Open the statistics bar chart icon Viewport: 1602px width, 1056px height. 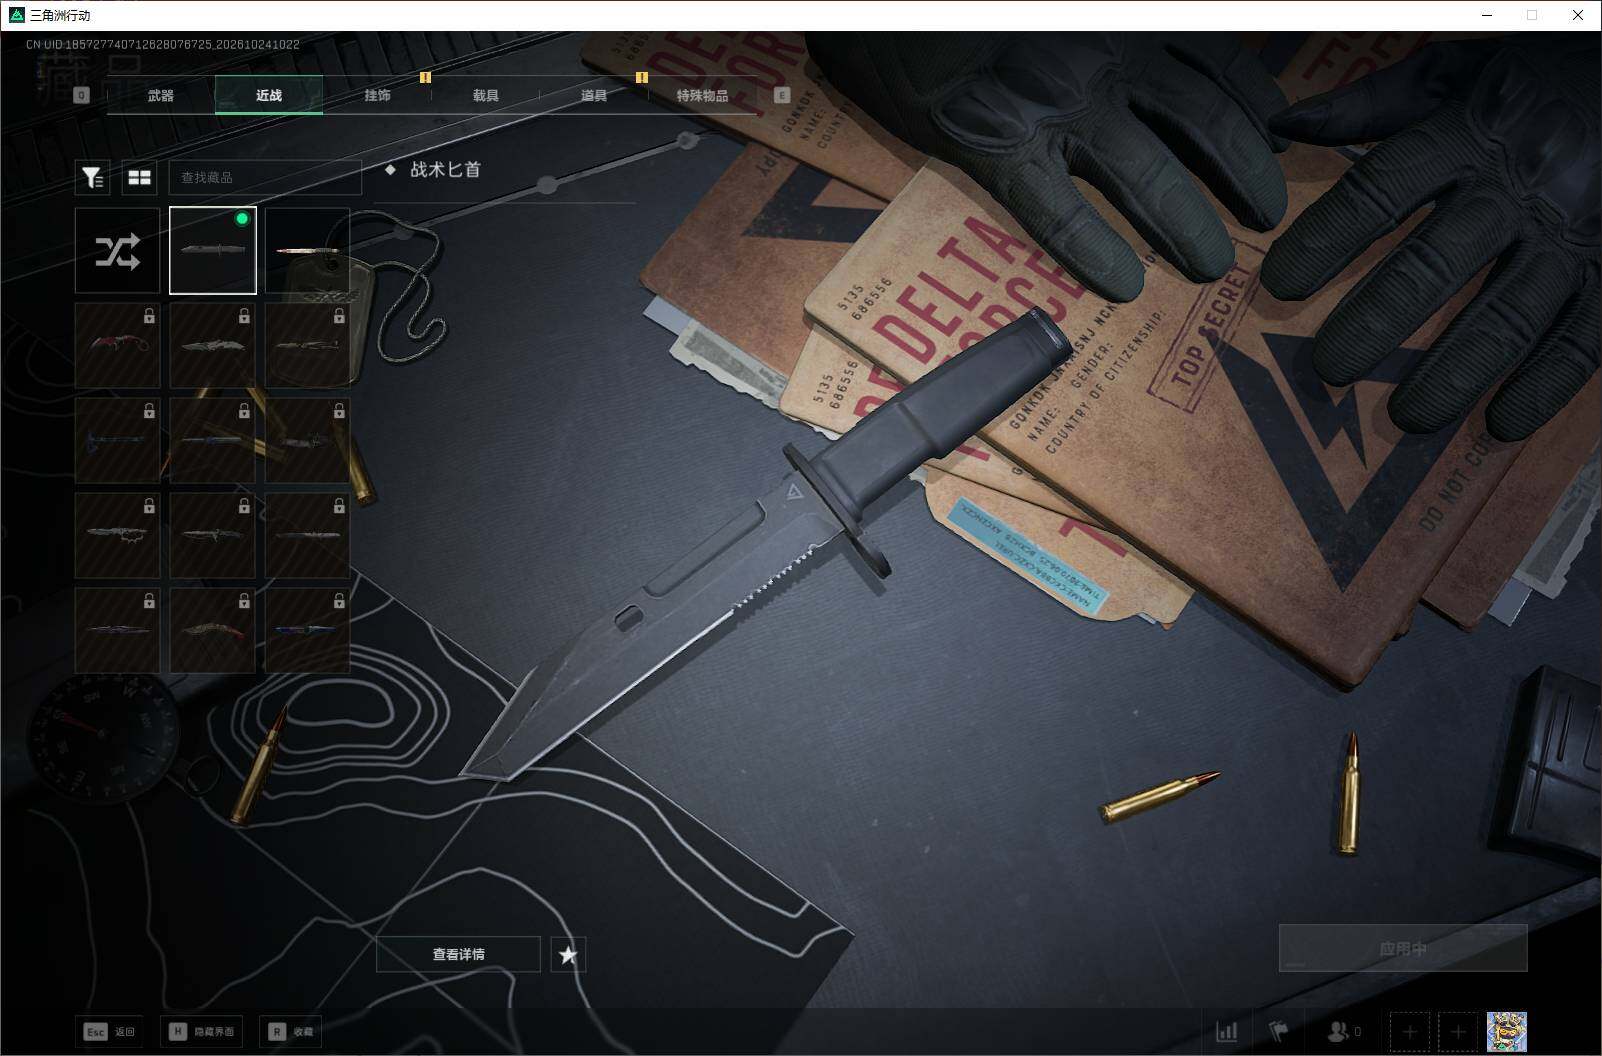point(1226,1031)
